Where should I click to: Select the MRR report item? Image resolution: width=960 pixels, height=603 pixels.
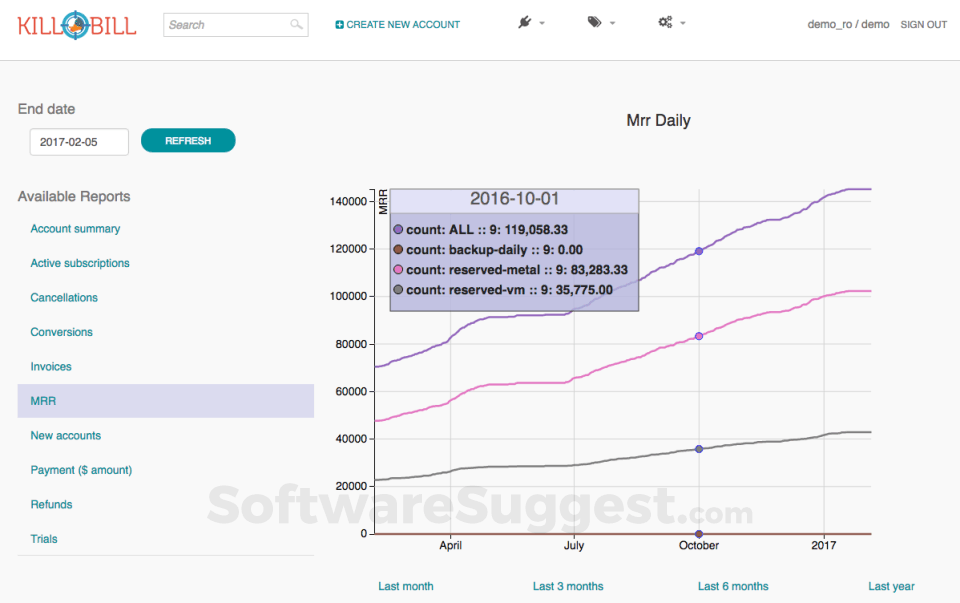point(43,401)
